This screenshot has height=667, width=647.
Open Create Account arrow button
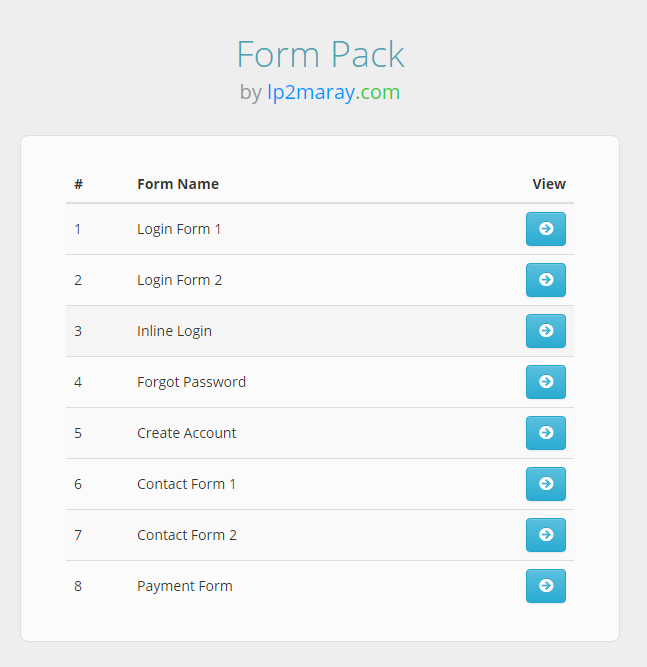tap(546, 433)
